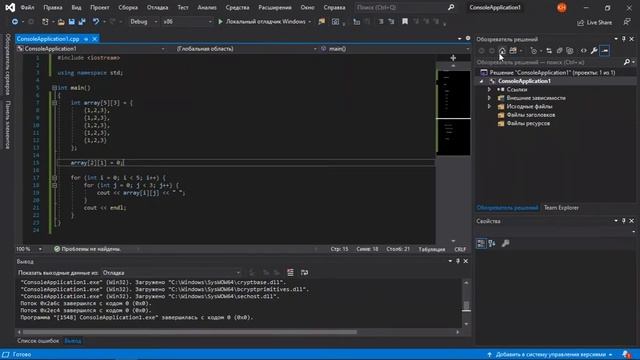Screen dimensions: 640x360
Task: Open the Глобальная область scope dropdown
Action: 242,49
